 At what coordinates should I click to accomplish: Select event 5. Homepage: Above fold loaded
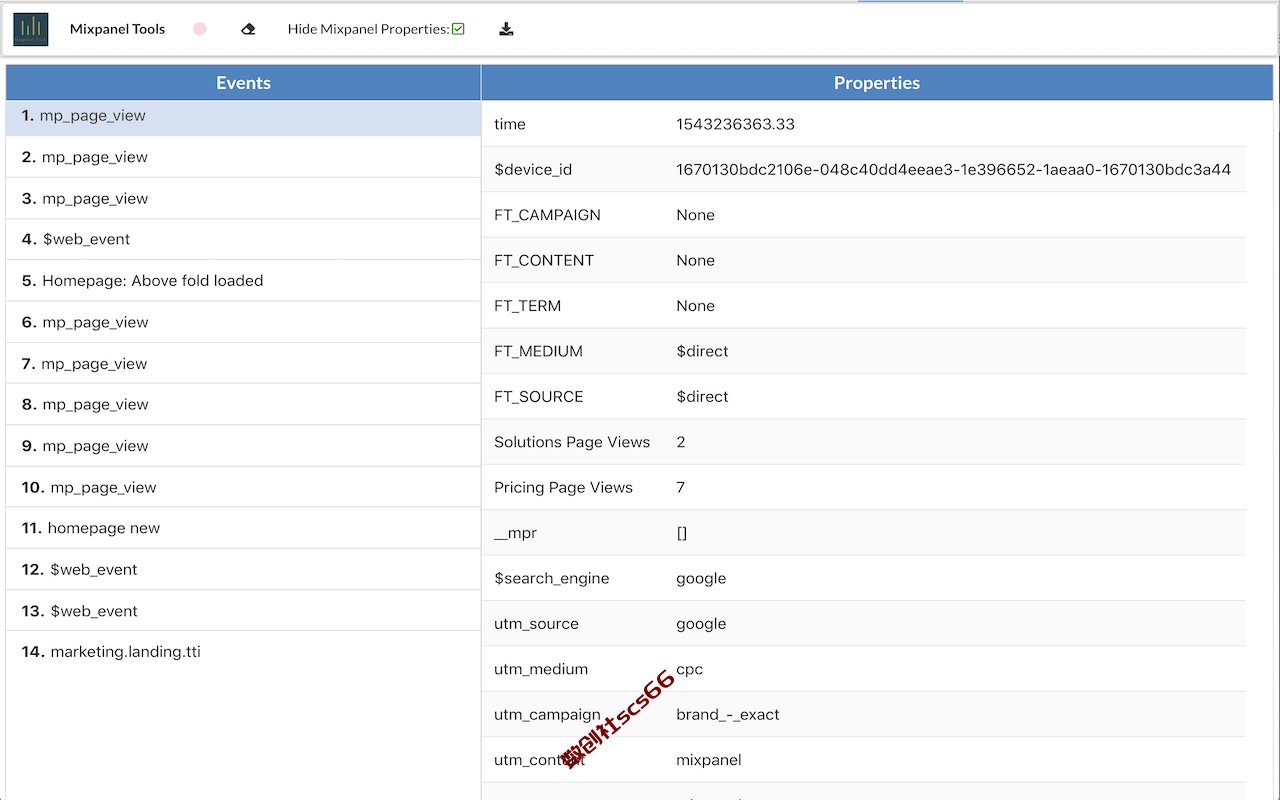(243, 281)
